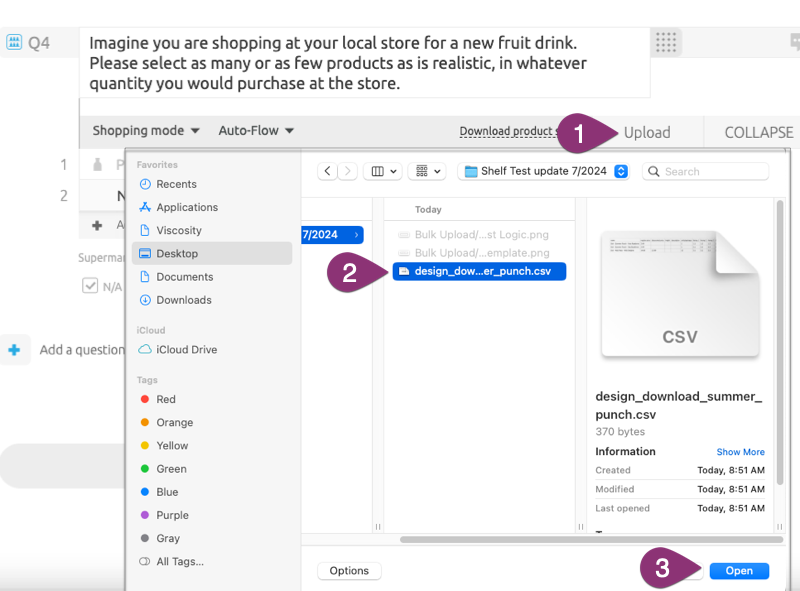The image size is (800, 591).
Task: Select the design_download_summer_punch.csv file
Action: tap(479, 271)
